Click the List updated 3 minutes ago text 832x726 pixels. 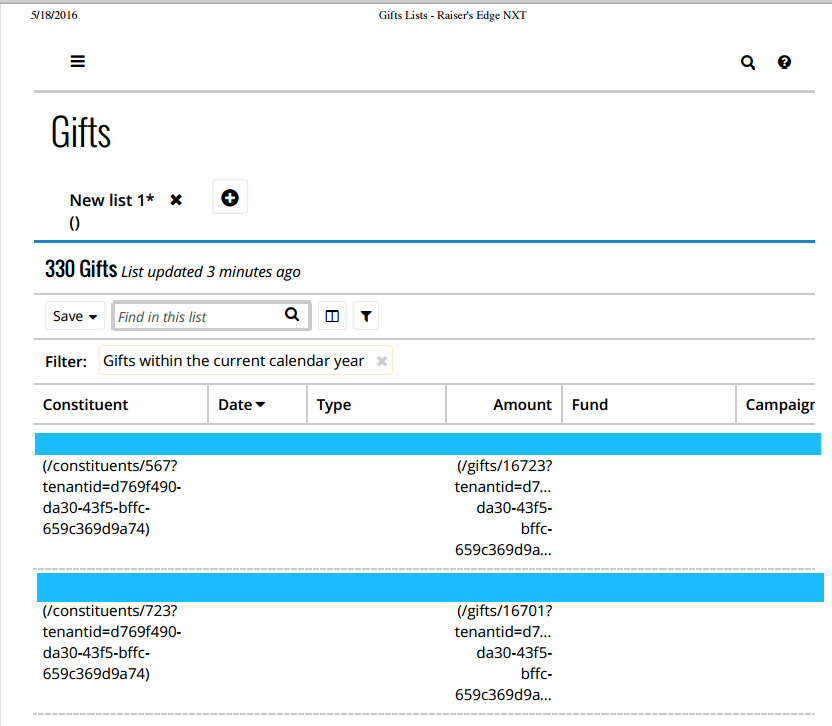211,272
